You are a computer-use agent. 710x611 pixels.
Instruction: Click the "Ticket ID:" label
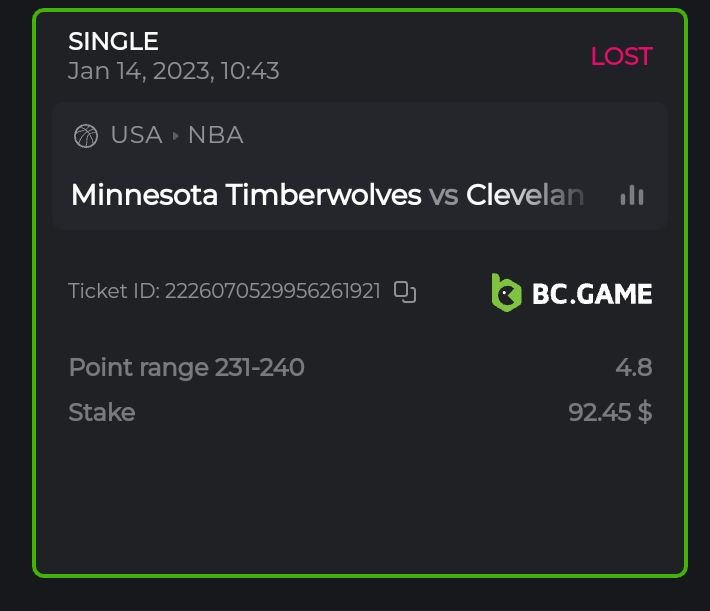(113, 291)
